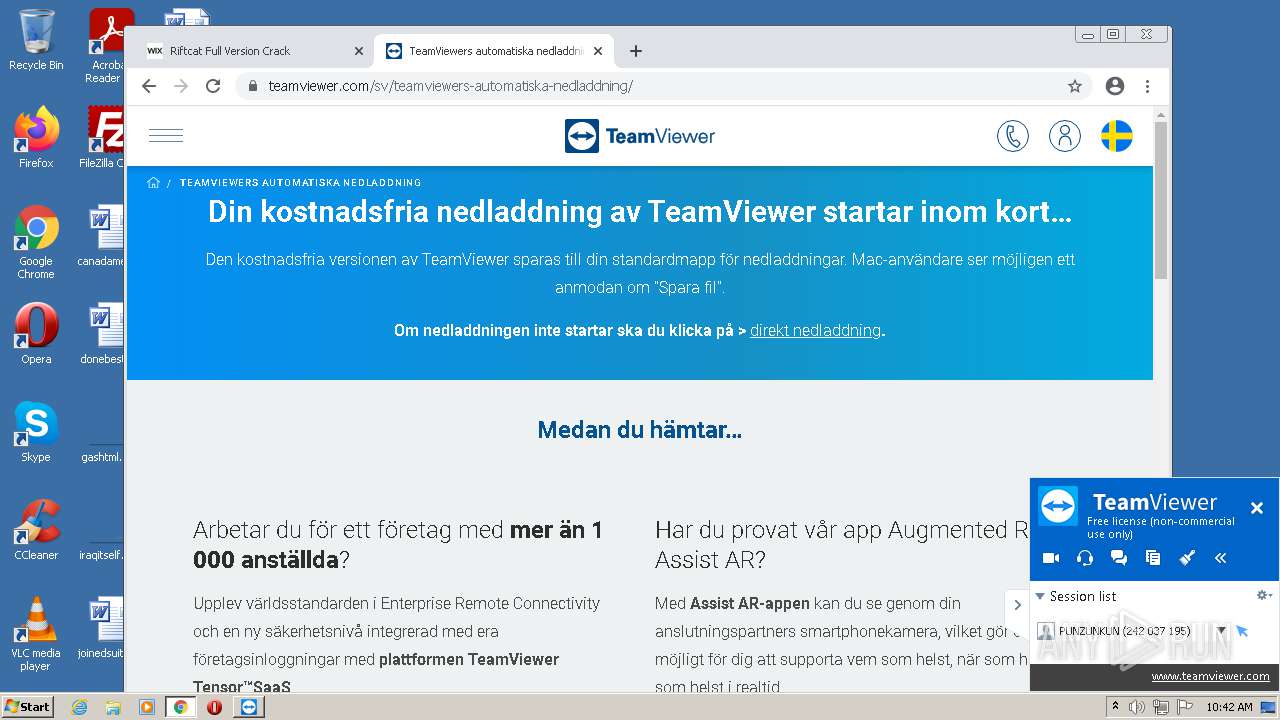This screenshot has width=1280, height=720.
Task: Toggle remote control cursor for PUNZUNKUN
Action: click(1243, 631)
